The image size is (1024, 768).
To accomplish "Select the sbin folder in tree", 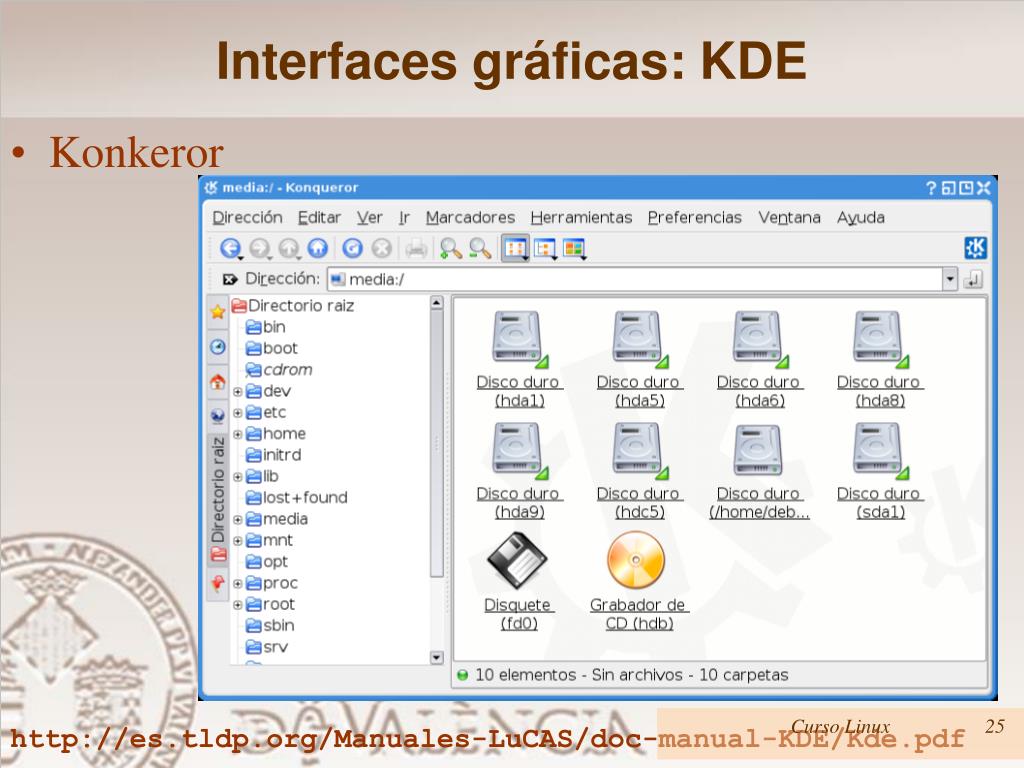I will click(270, 626).
